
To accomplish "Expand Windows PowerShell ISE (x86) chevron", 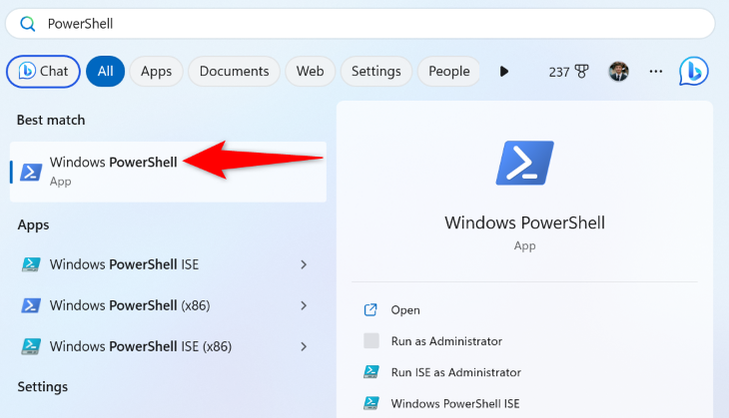I will 304,346.
